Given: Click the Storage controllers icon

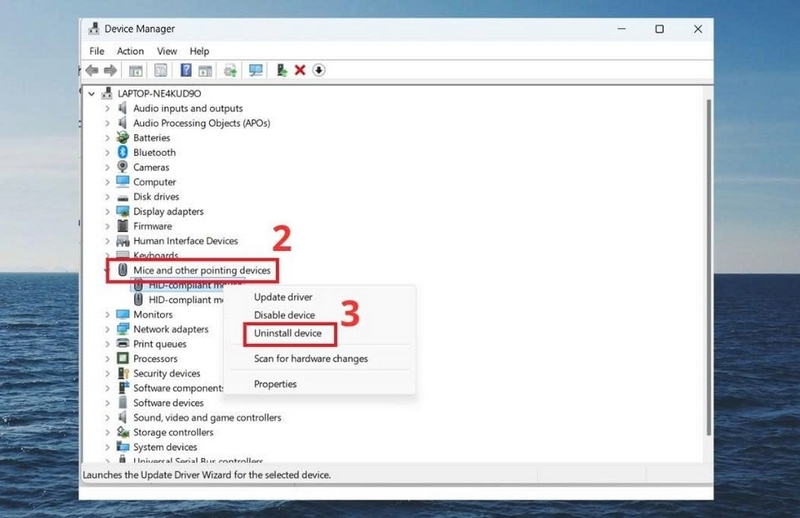Looking at the screenshot, I should pyautogui.click(x=122, y=432).
